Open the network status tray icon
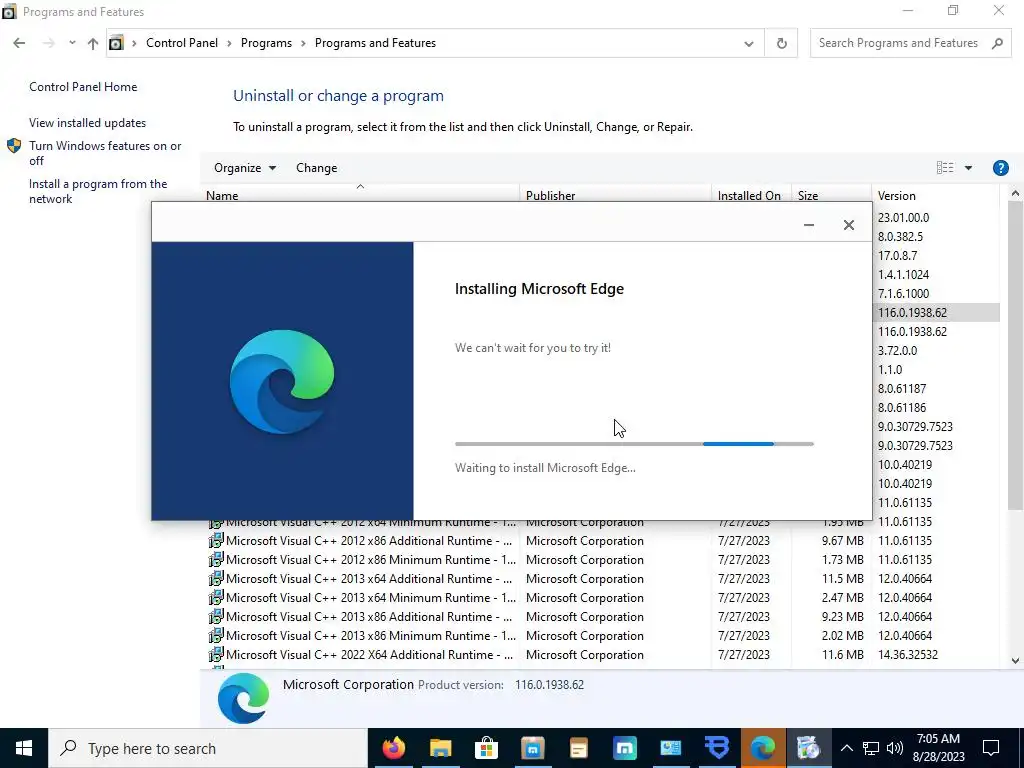 coord(871,748)
